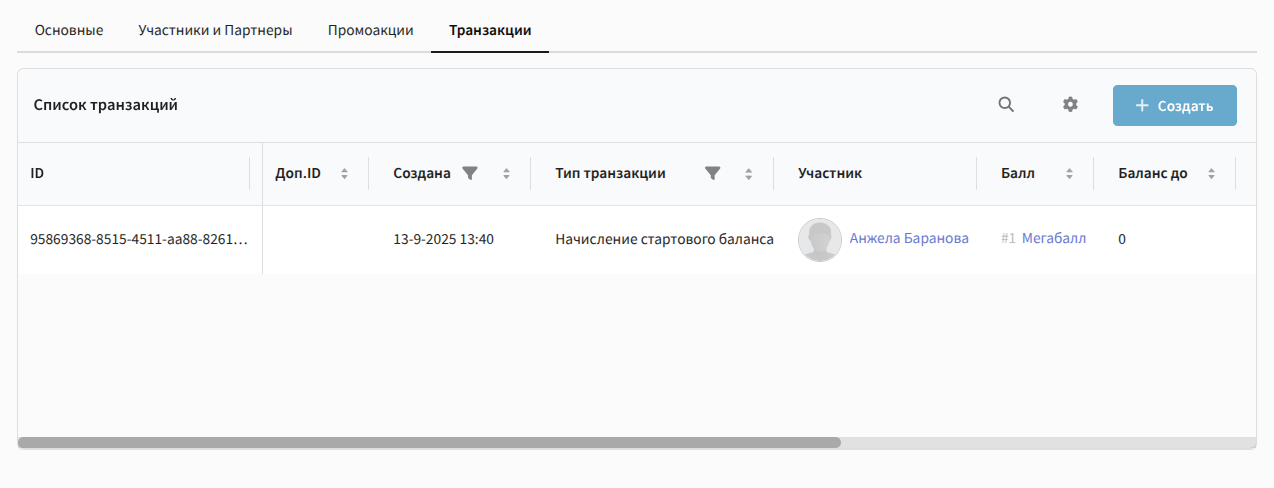Filter by Создана date funnel icon
Screen dimensions: 1274x488
coord(470,173)
